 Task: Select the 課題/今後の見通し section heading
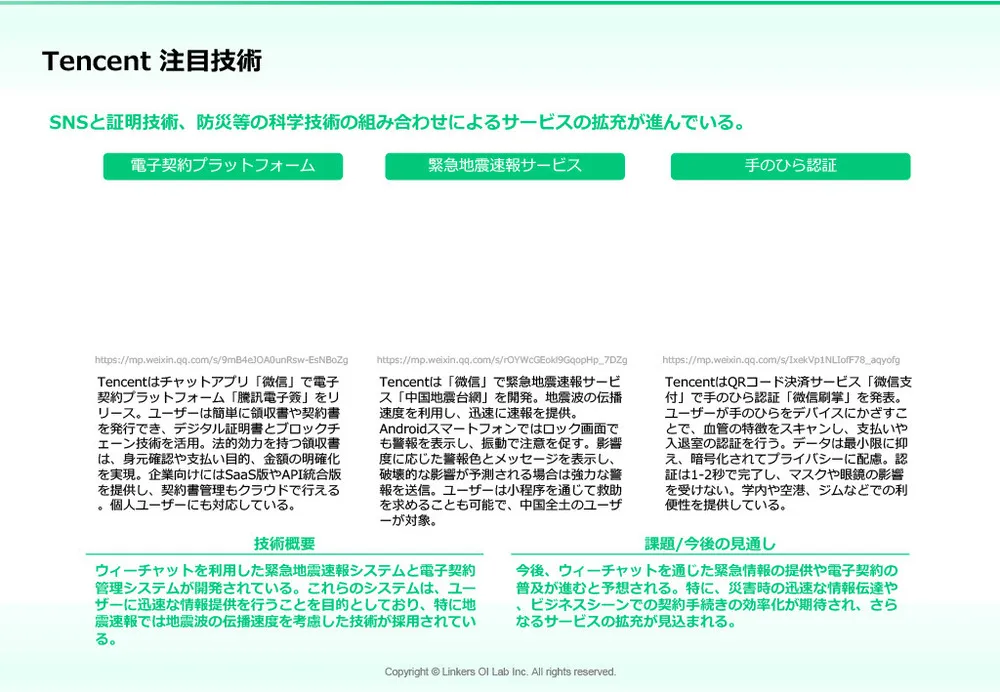coord(710,543)
